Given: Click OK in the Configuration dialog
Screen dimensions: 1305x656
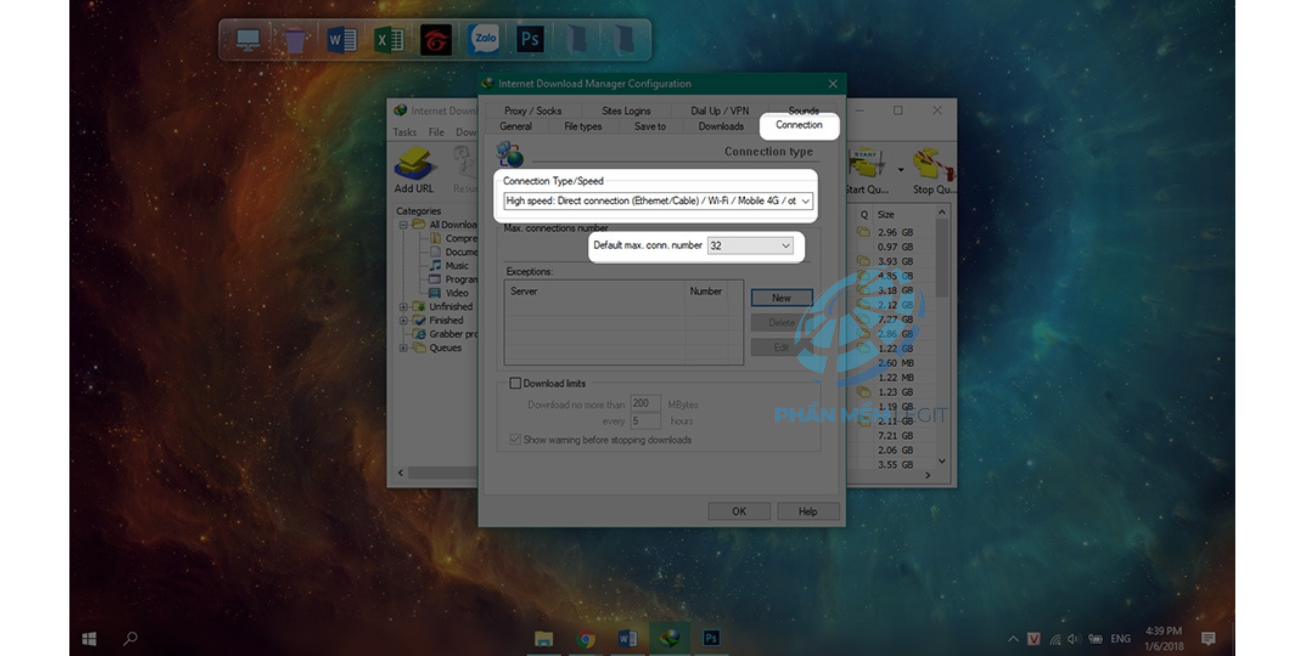Looking at the screenshot, I should coord(739,511).
